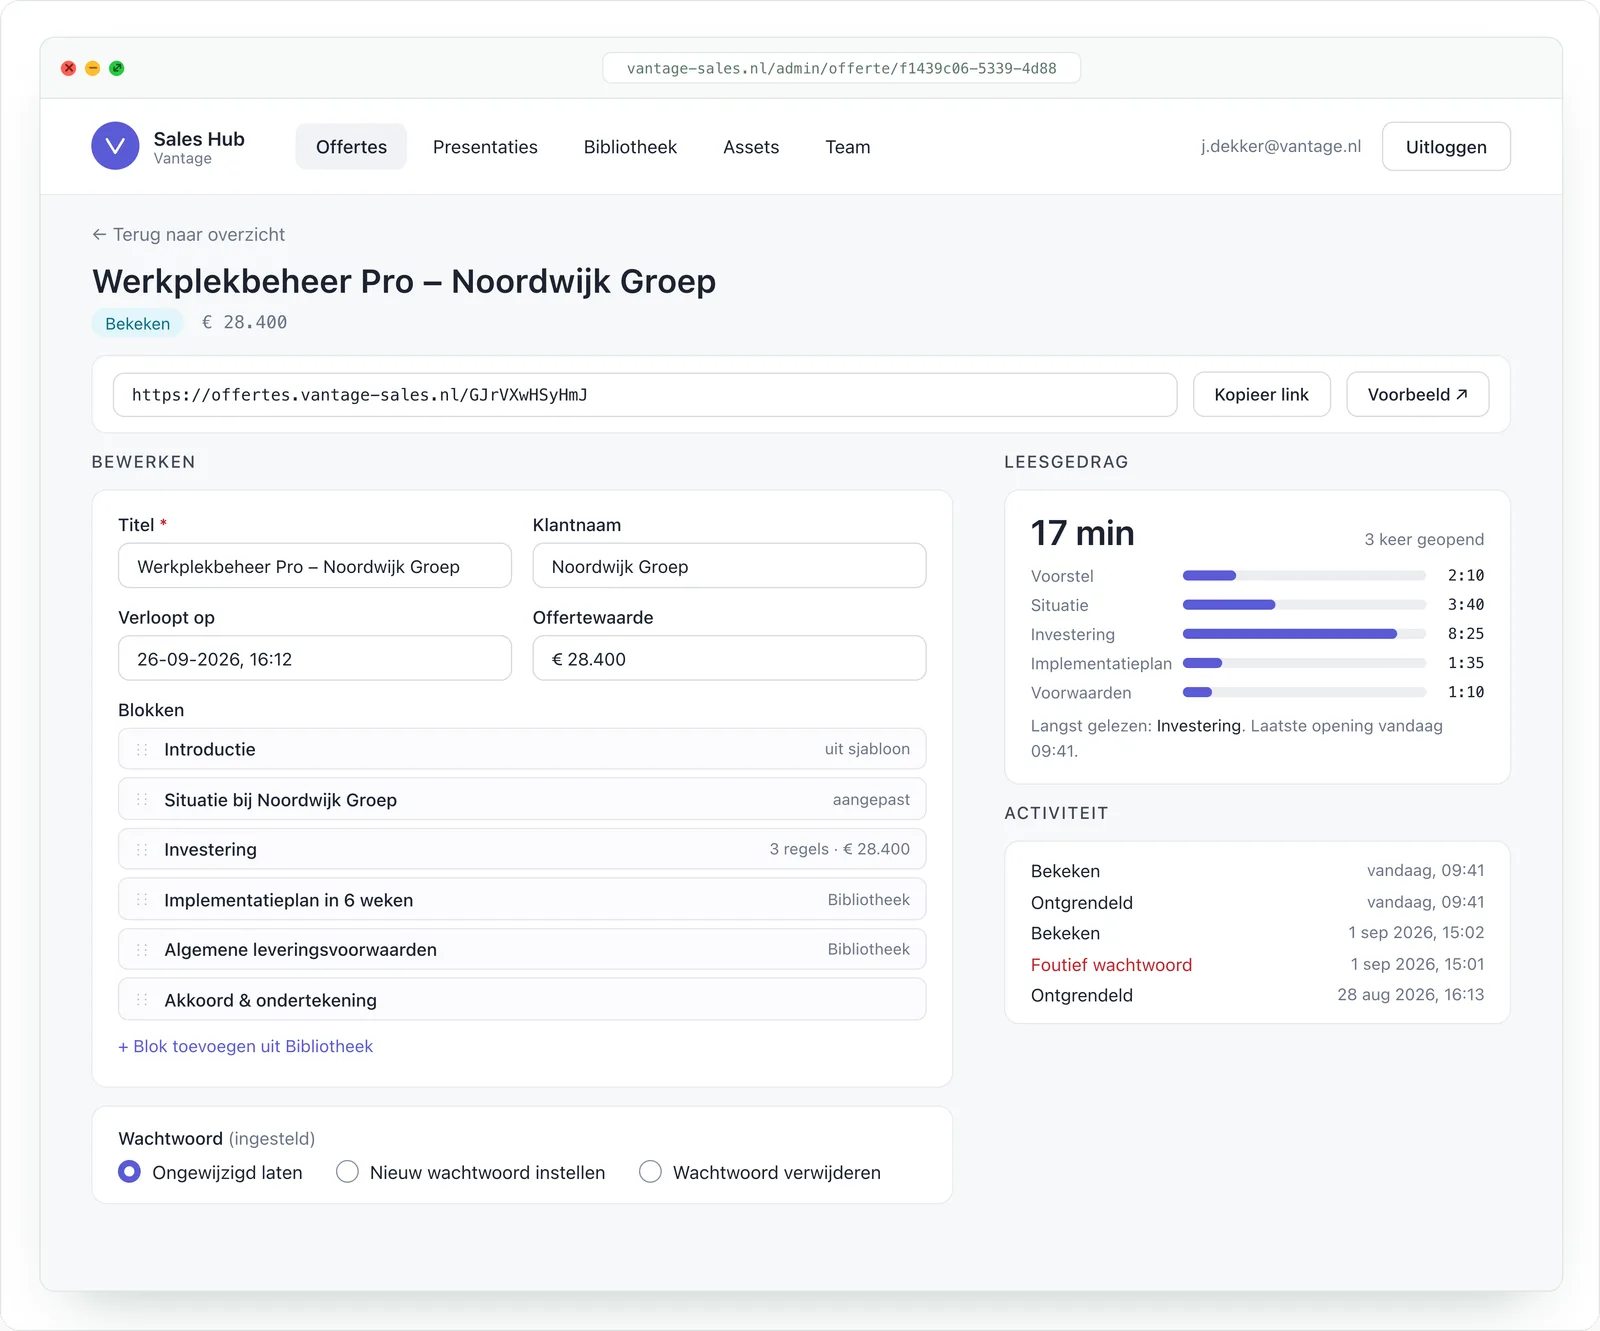The image size is (1600, 1331).
Task: Open Algemene leveringsvoorwaarden block
Action: click(522, 950)
